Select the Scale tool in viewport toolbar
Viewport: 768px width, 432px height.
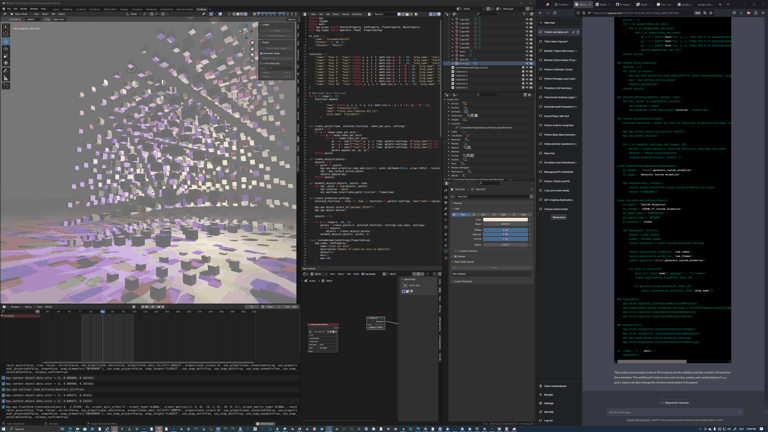(6, 56)
